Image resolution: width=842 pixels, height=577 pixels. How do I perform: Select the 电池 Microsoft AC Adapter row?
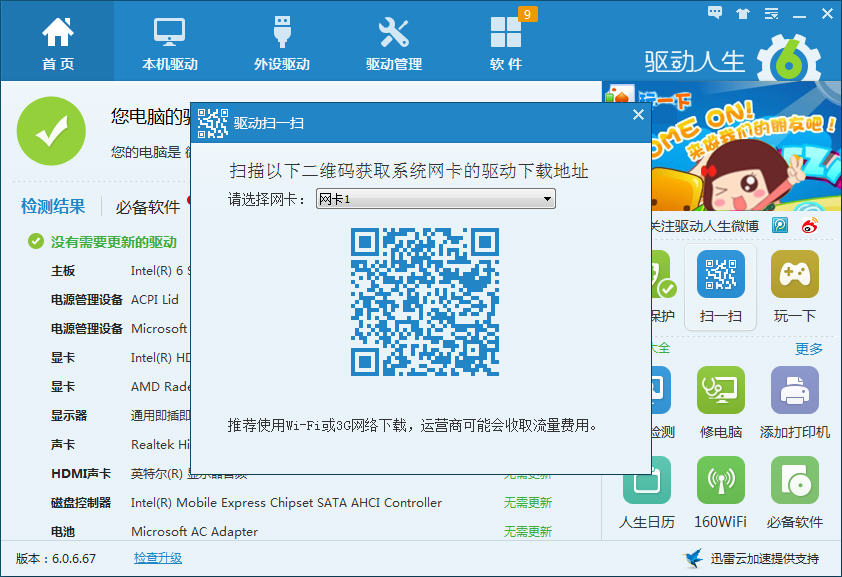click(302, 532)
